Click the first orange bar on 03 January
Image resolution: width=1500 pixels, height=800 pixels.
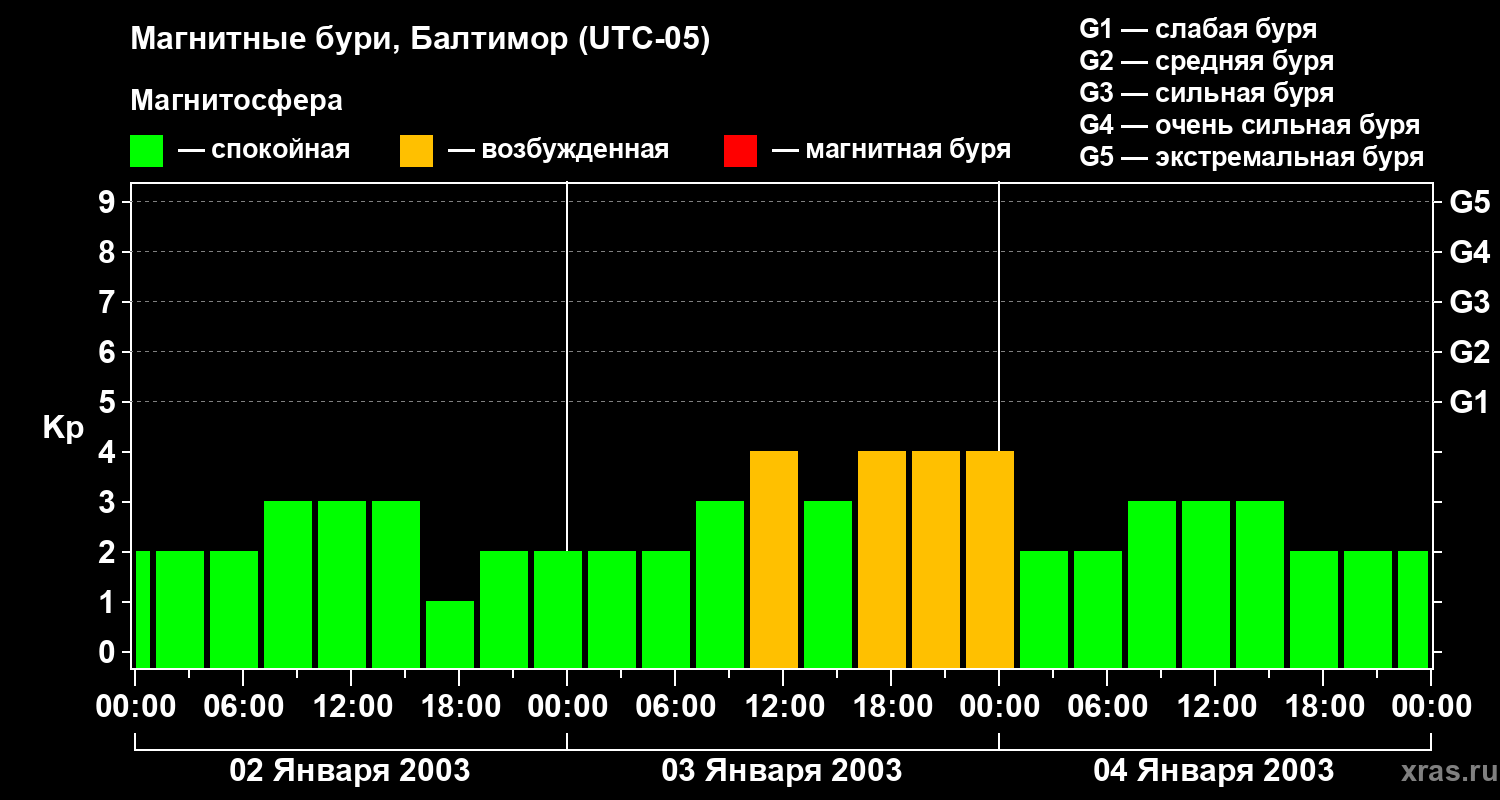(774, 559)
